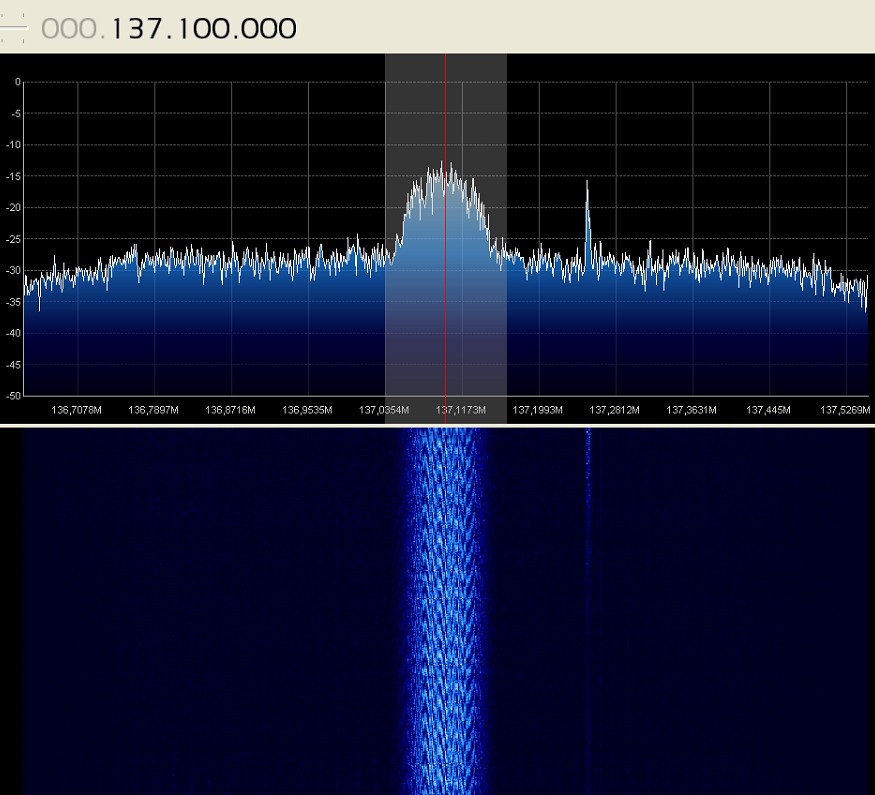Click the 137,3631M frequency axis label
Screen dimensions: 875x795
(x=691, y=410)
